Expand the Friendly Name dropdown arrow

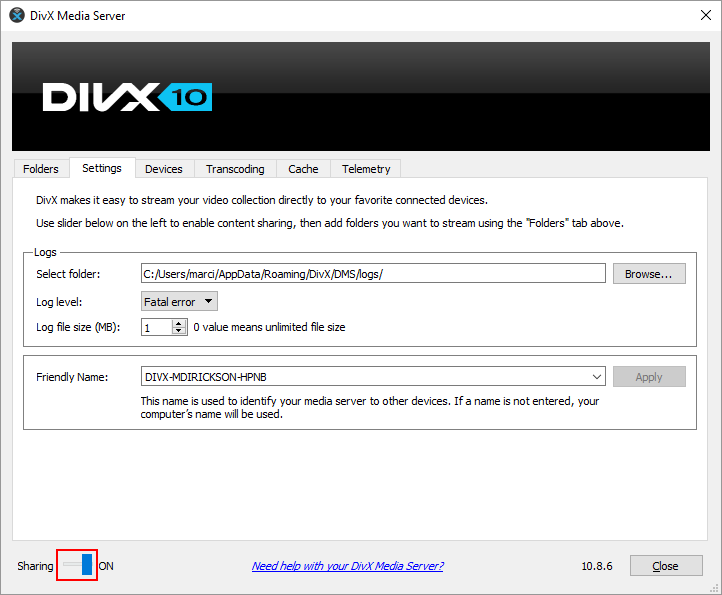(597, 377)
